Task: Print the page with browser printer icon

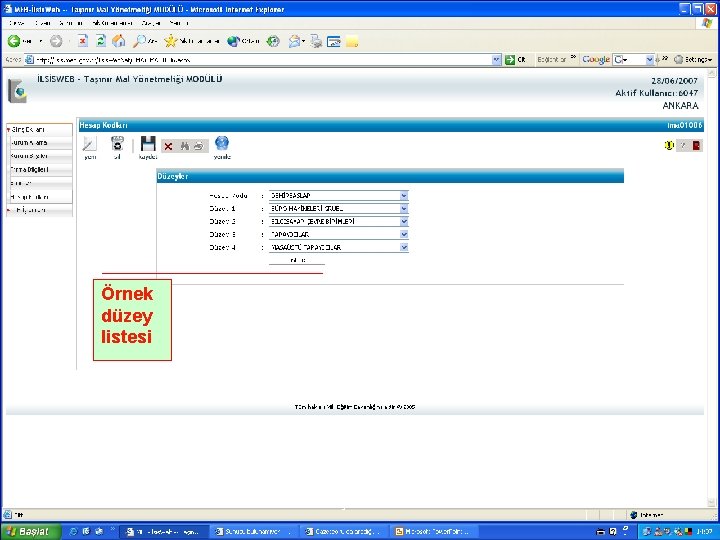Action: [x=316, y=41]
